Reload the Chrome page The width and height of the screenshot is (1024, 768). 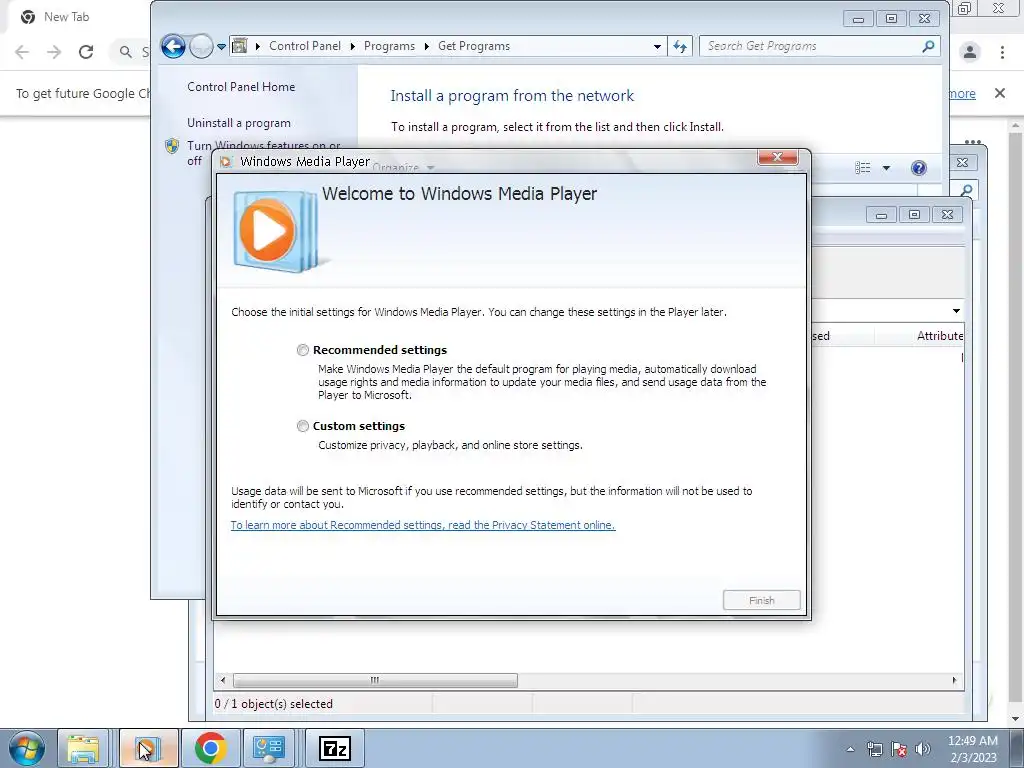pyautogui.click(x=86, y=52)
